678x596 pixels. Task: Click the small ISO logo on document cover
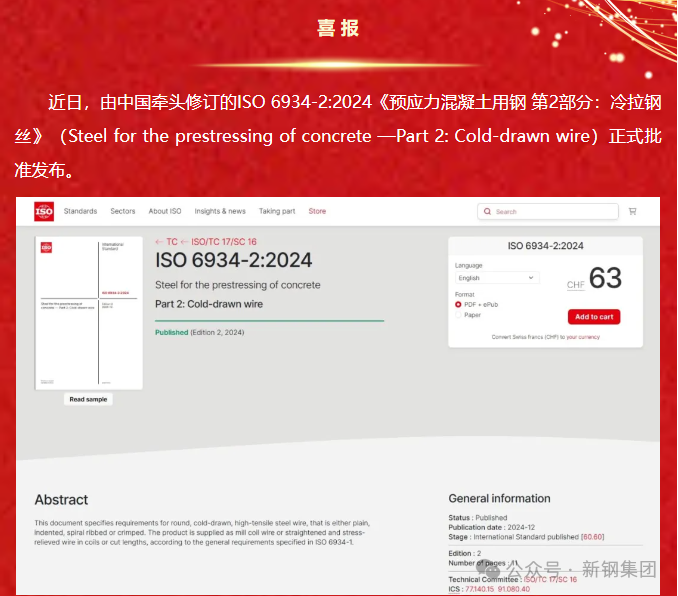click(x=46, y=247)
